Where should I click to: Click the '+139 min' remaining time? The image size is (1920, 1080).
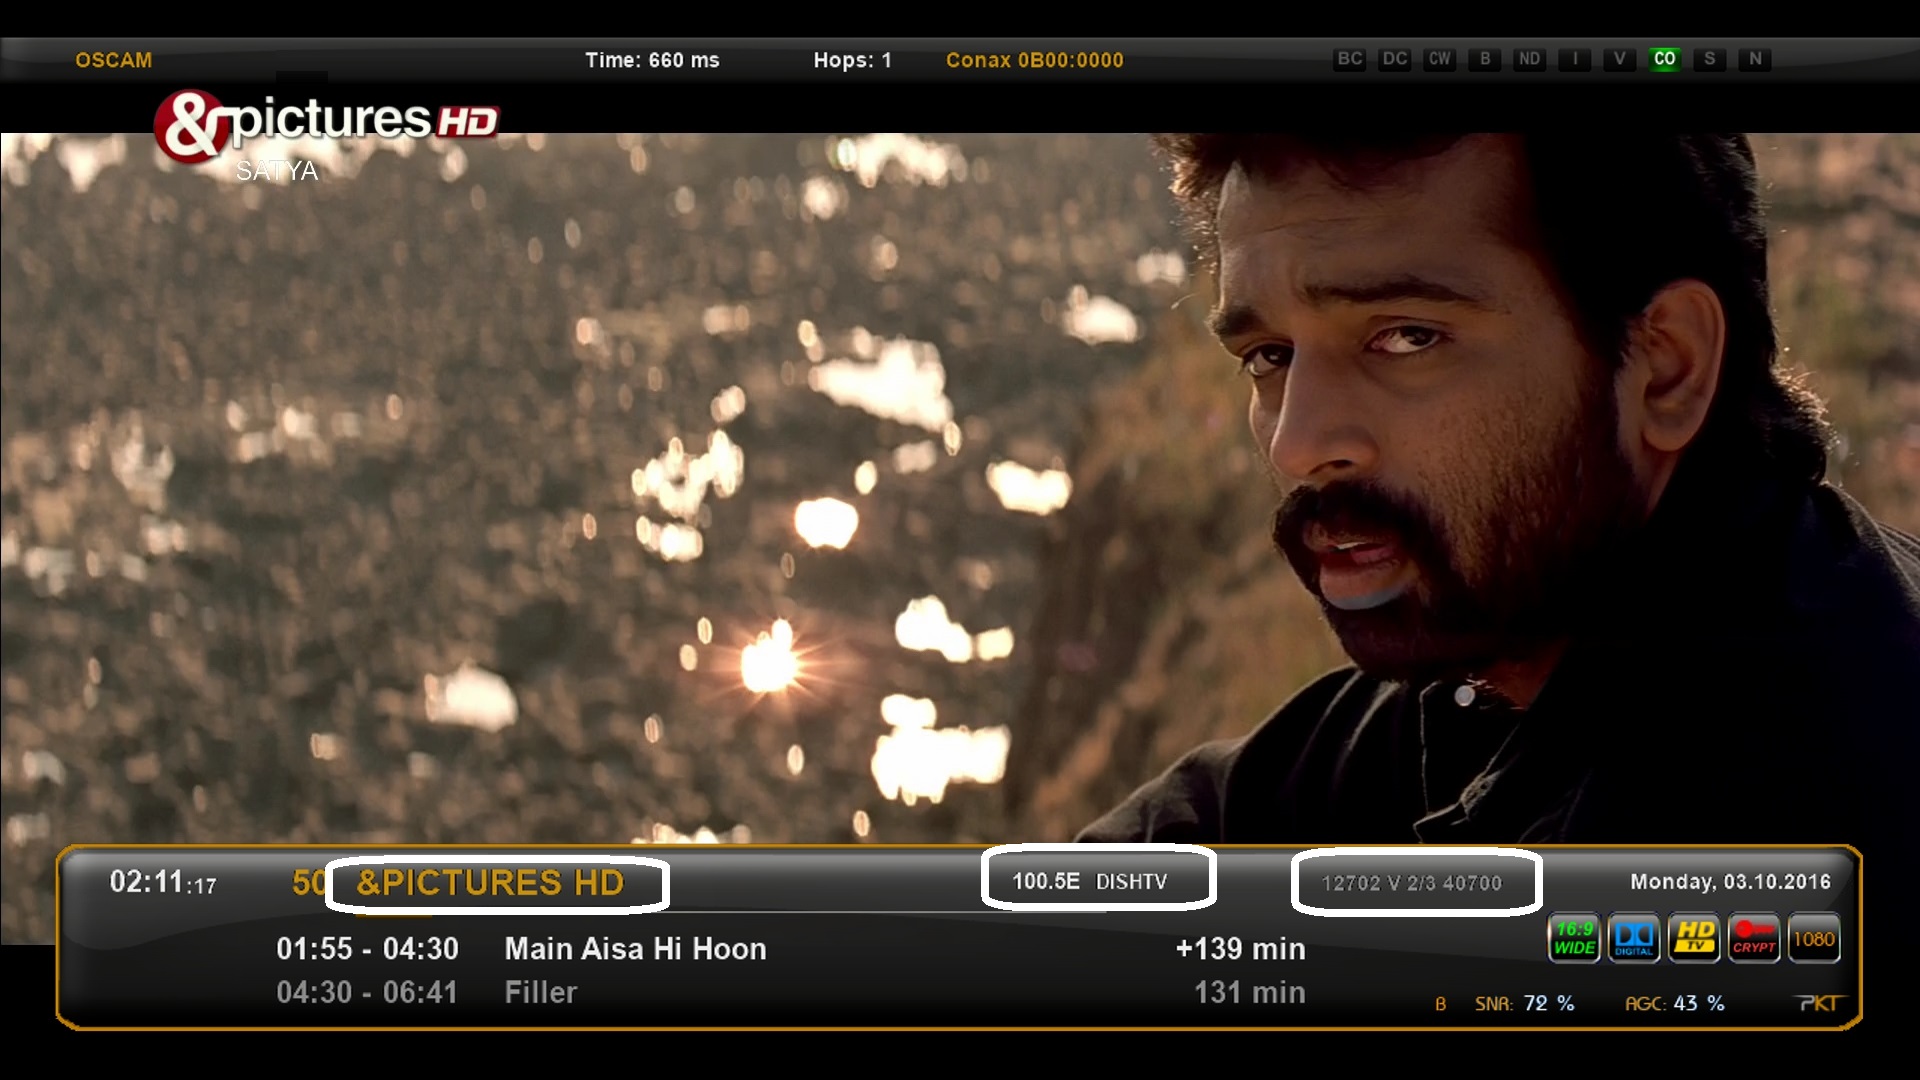click(1241, 948)
